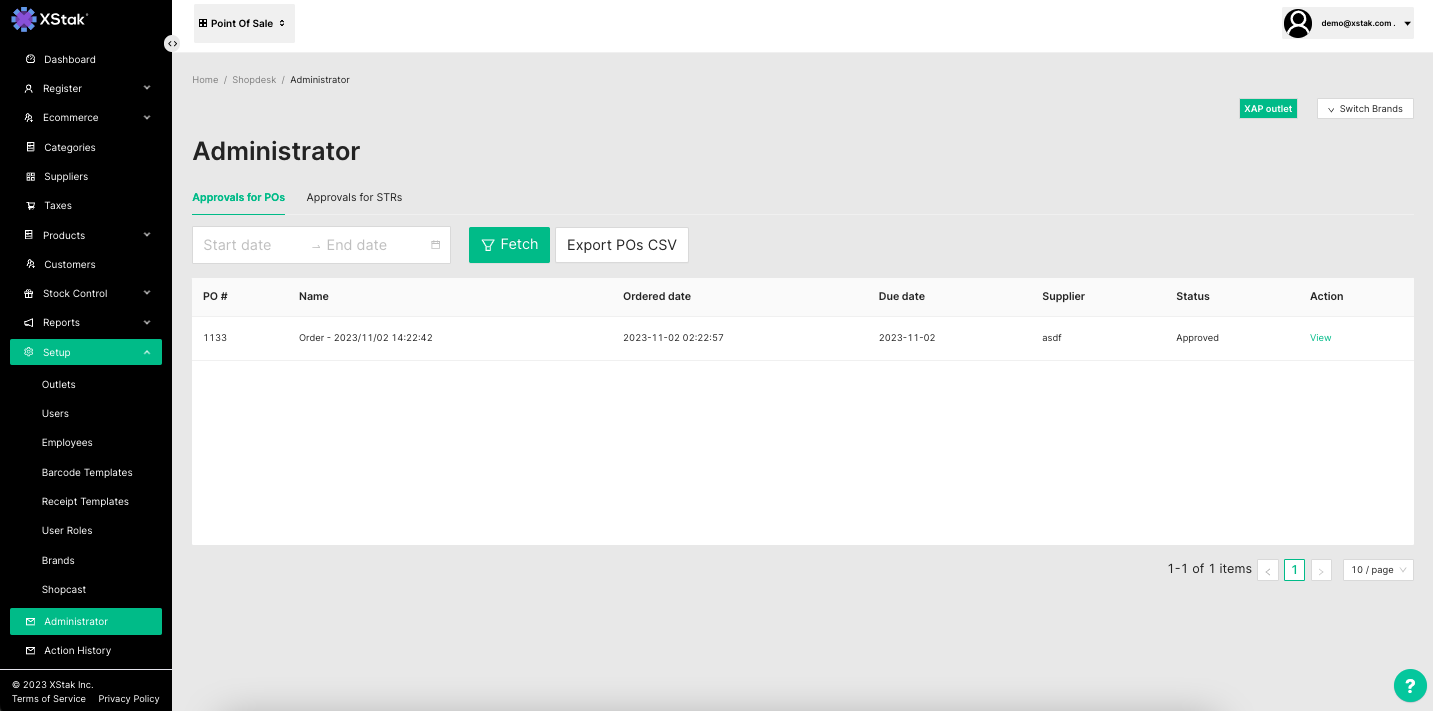
Task: Click the Suppliers grid icon in sidebar
Action: click(30, 177)
